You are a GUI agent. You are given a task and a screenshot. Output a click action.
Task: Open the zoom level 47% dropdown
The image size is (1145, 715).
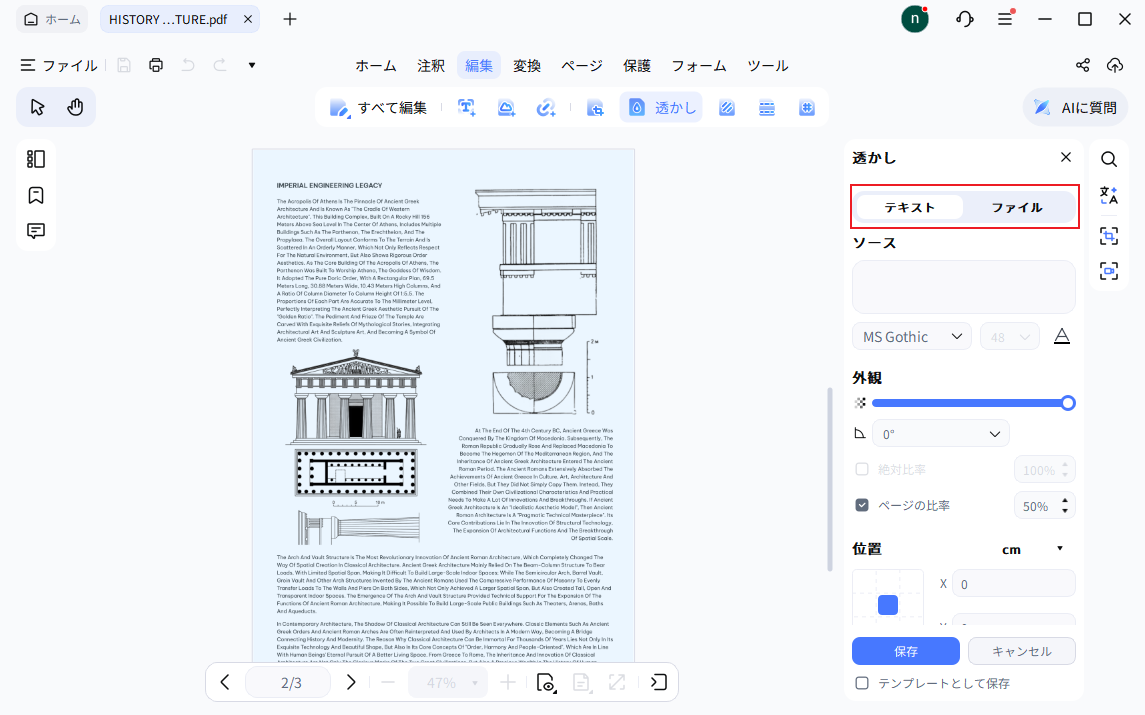click(448, 682)
